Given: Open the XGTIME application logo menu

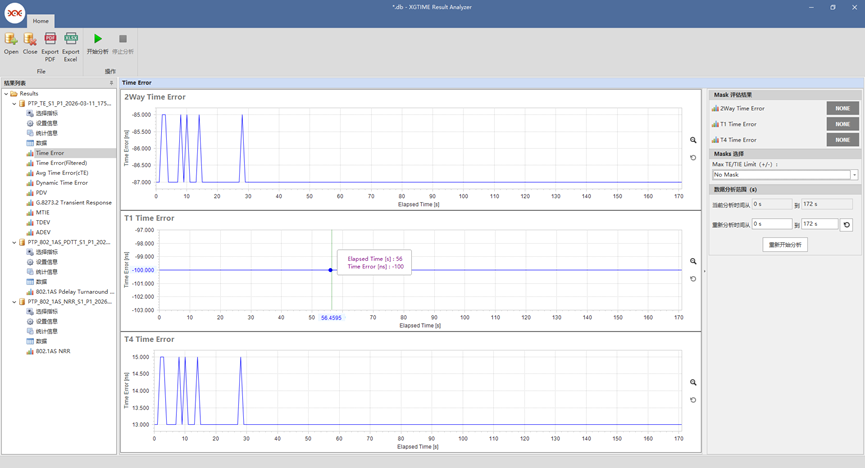Looking at the screenshot, I should [x=15, y=13].
